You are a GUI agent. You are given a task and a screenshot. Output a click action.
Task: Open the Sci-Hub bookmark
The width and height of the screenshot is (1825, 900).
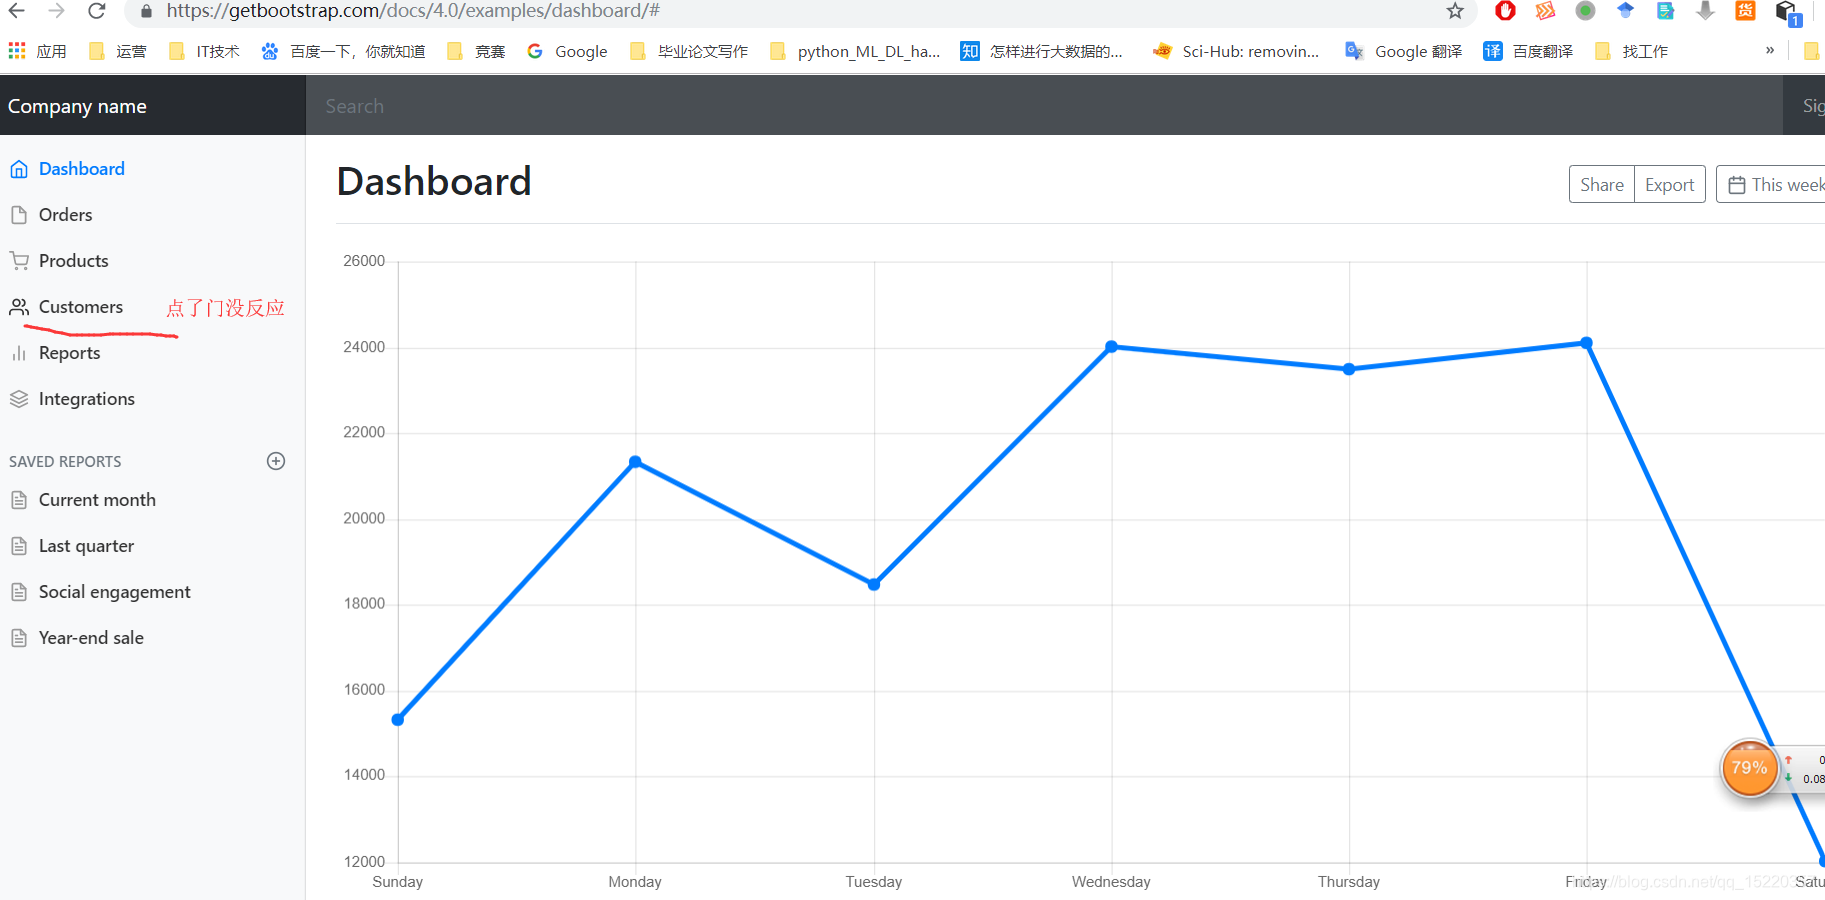pyautogui.click(x=1236, y=51)
